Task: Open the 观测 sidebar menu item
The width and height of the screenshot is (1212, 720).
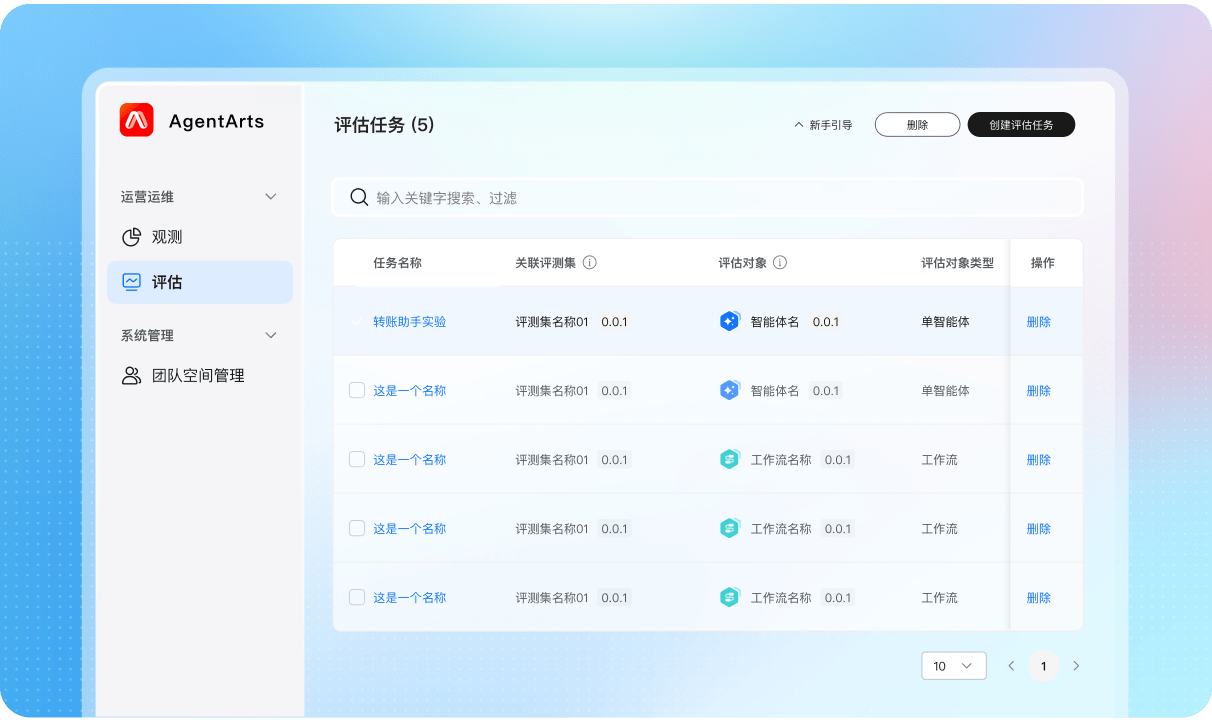Action: 167,237
